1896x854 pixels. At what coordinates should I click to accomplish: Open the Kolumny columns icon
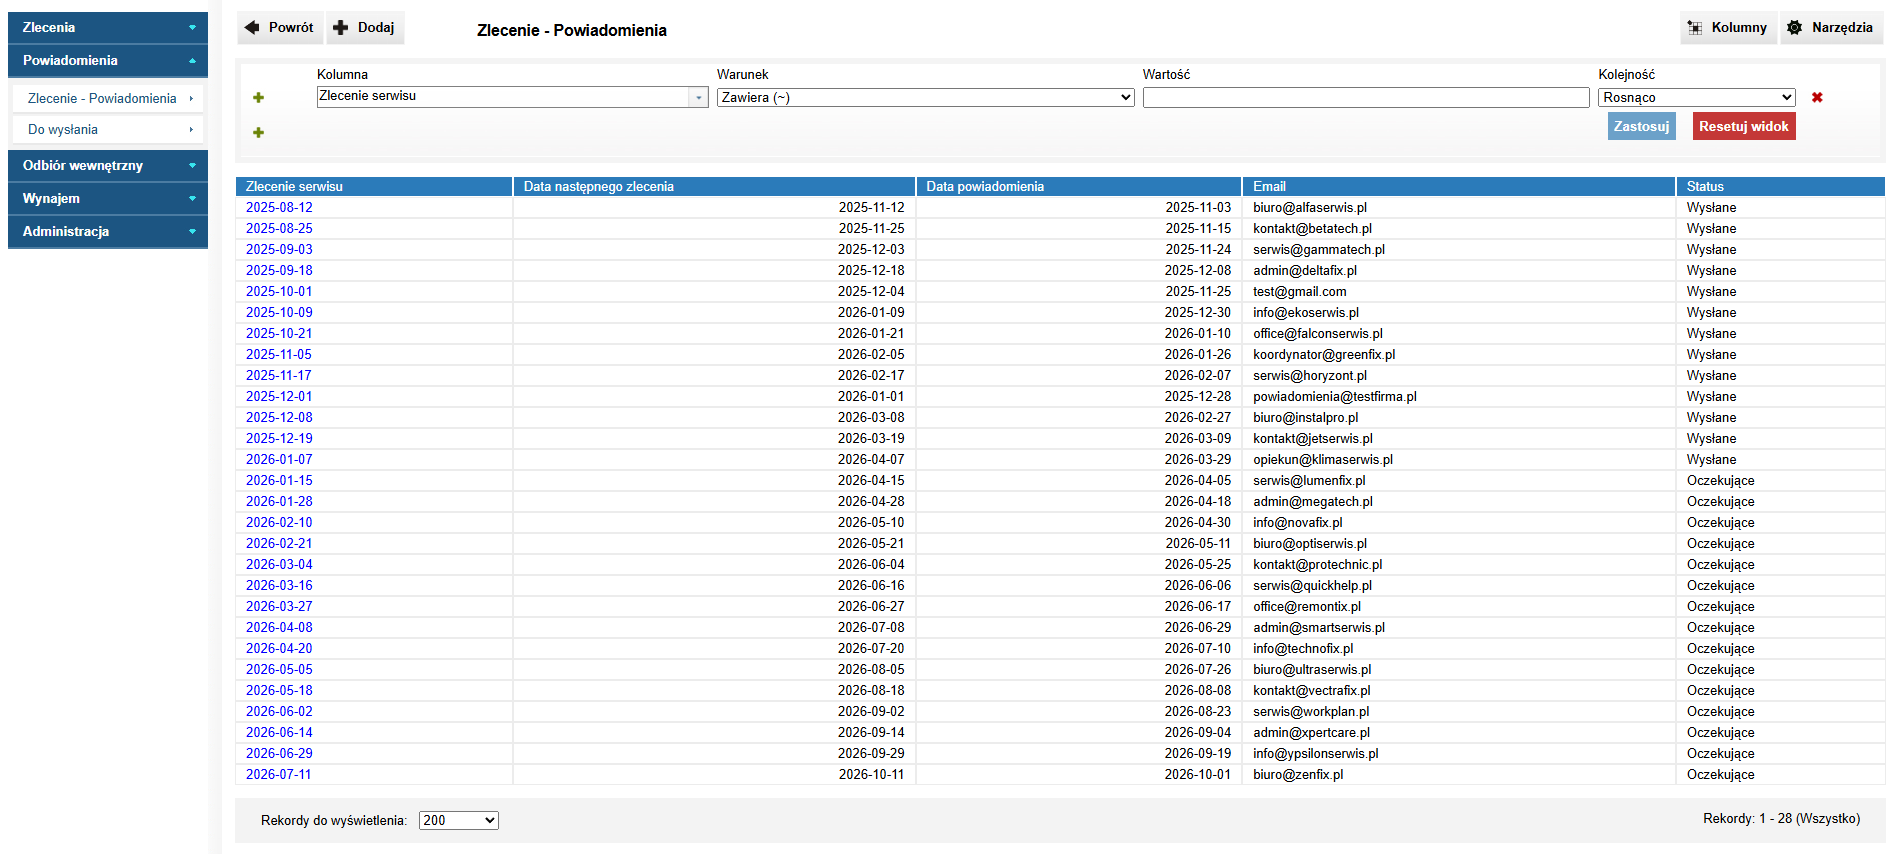[x=1695, y=28]
